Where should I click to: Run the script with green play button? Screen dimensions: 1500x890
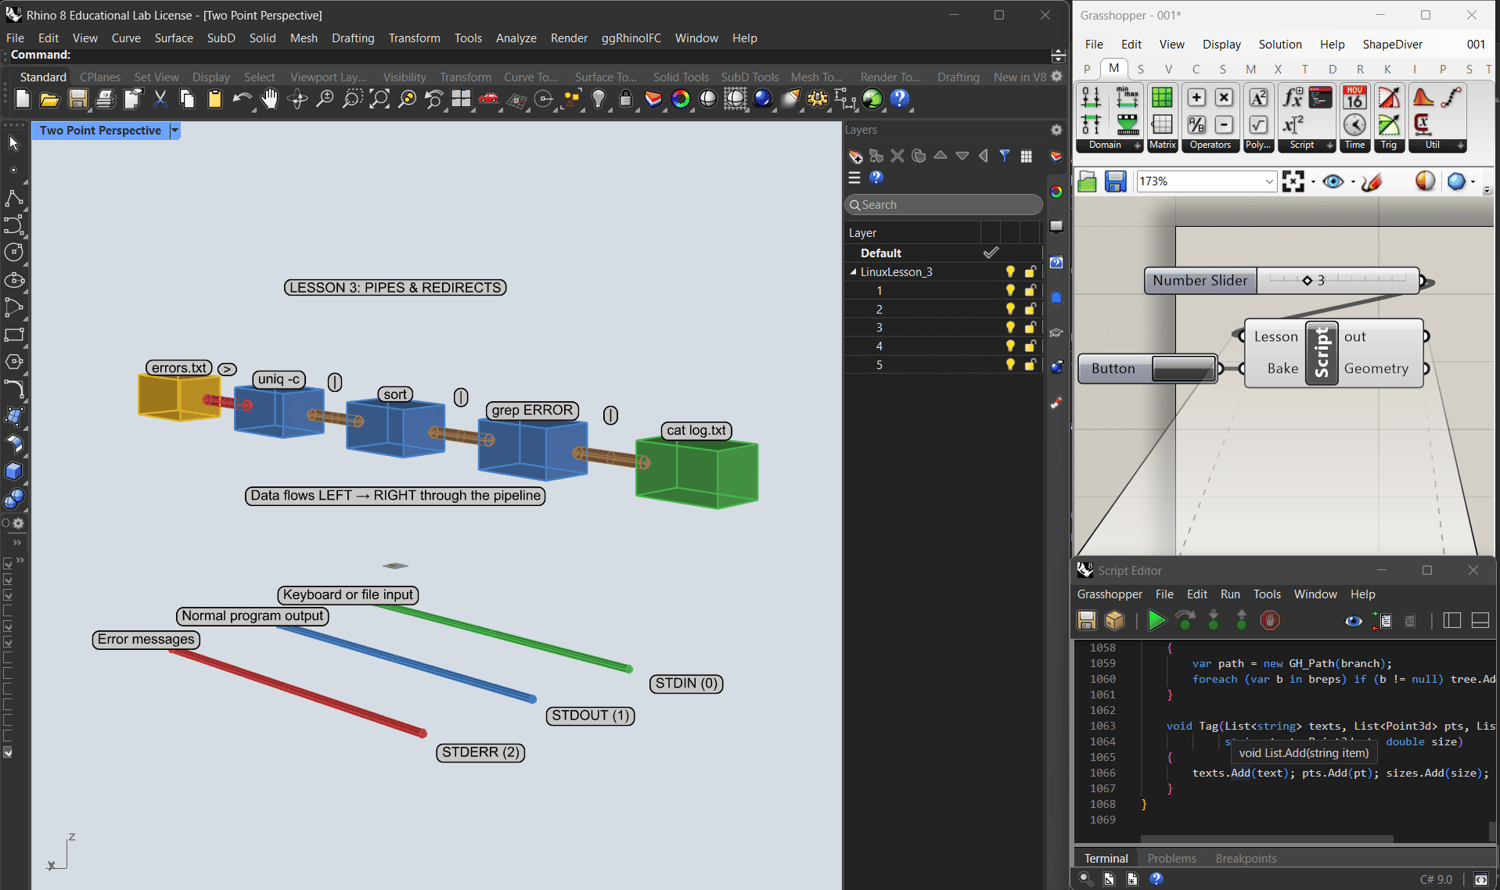(x=1156, y=621)
